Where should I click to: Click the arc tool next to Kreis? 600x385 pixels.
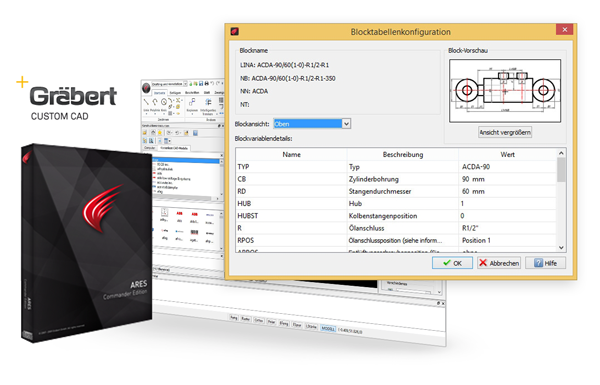(170, 100)
